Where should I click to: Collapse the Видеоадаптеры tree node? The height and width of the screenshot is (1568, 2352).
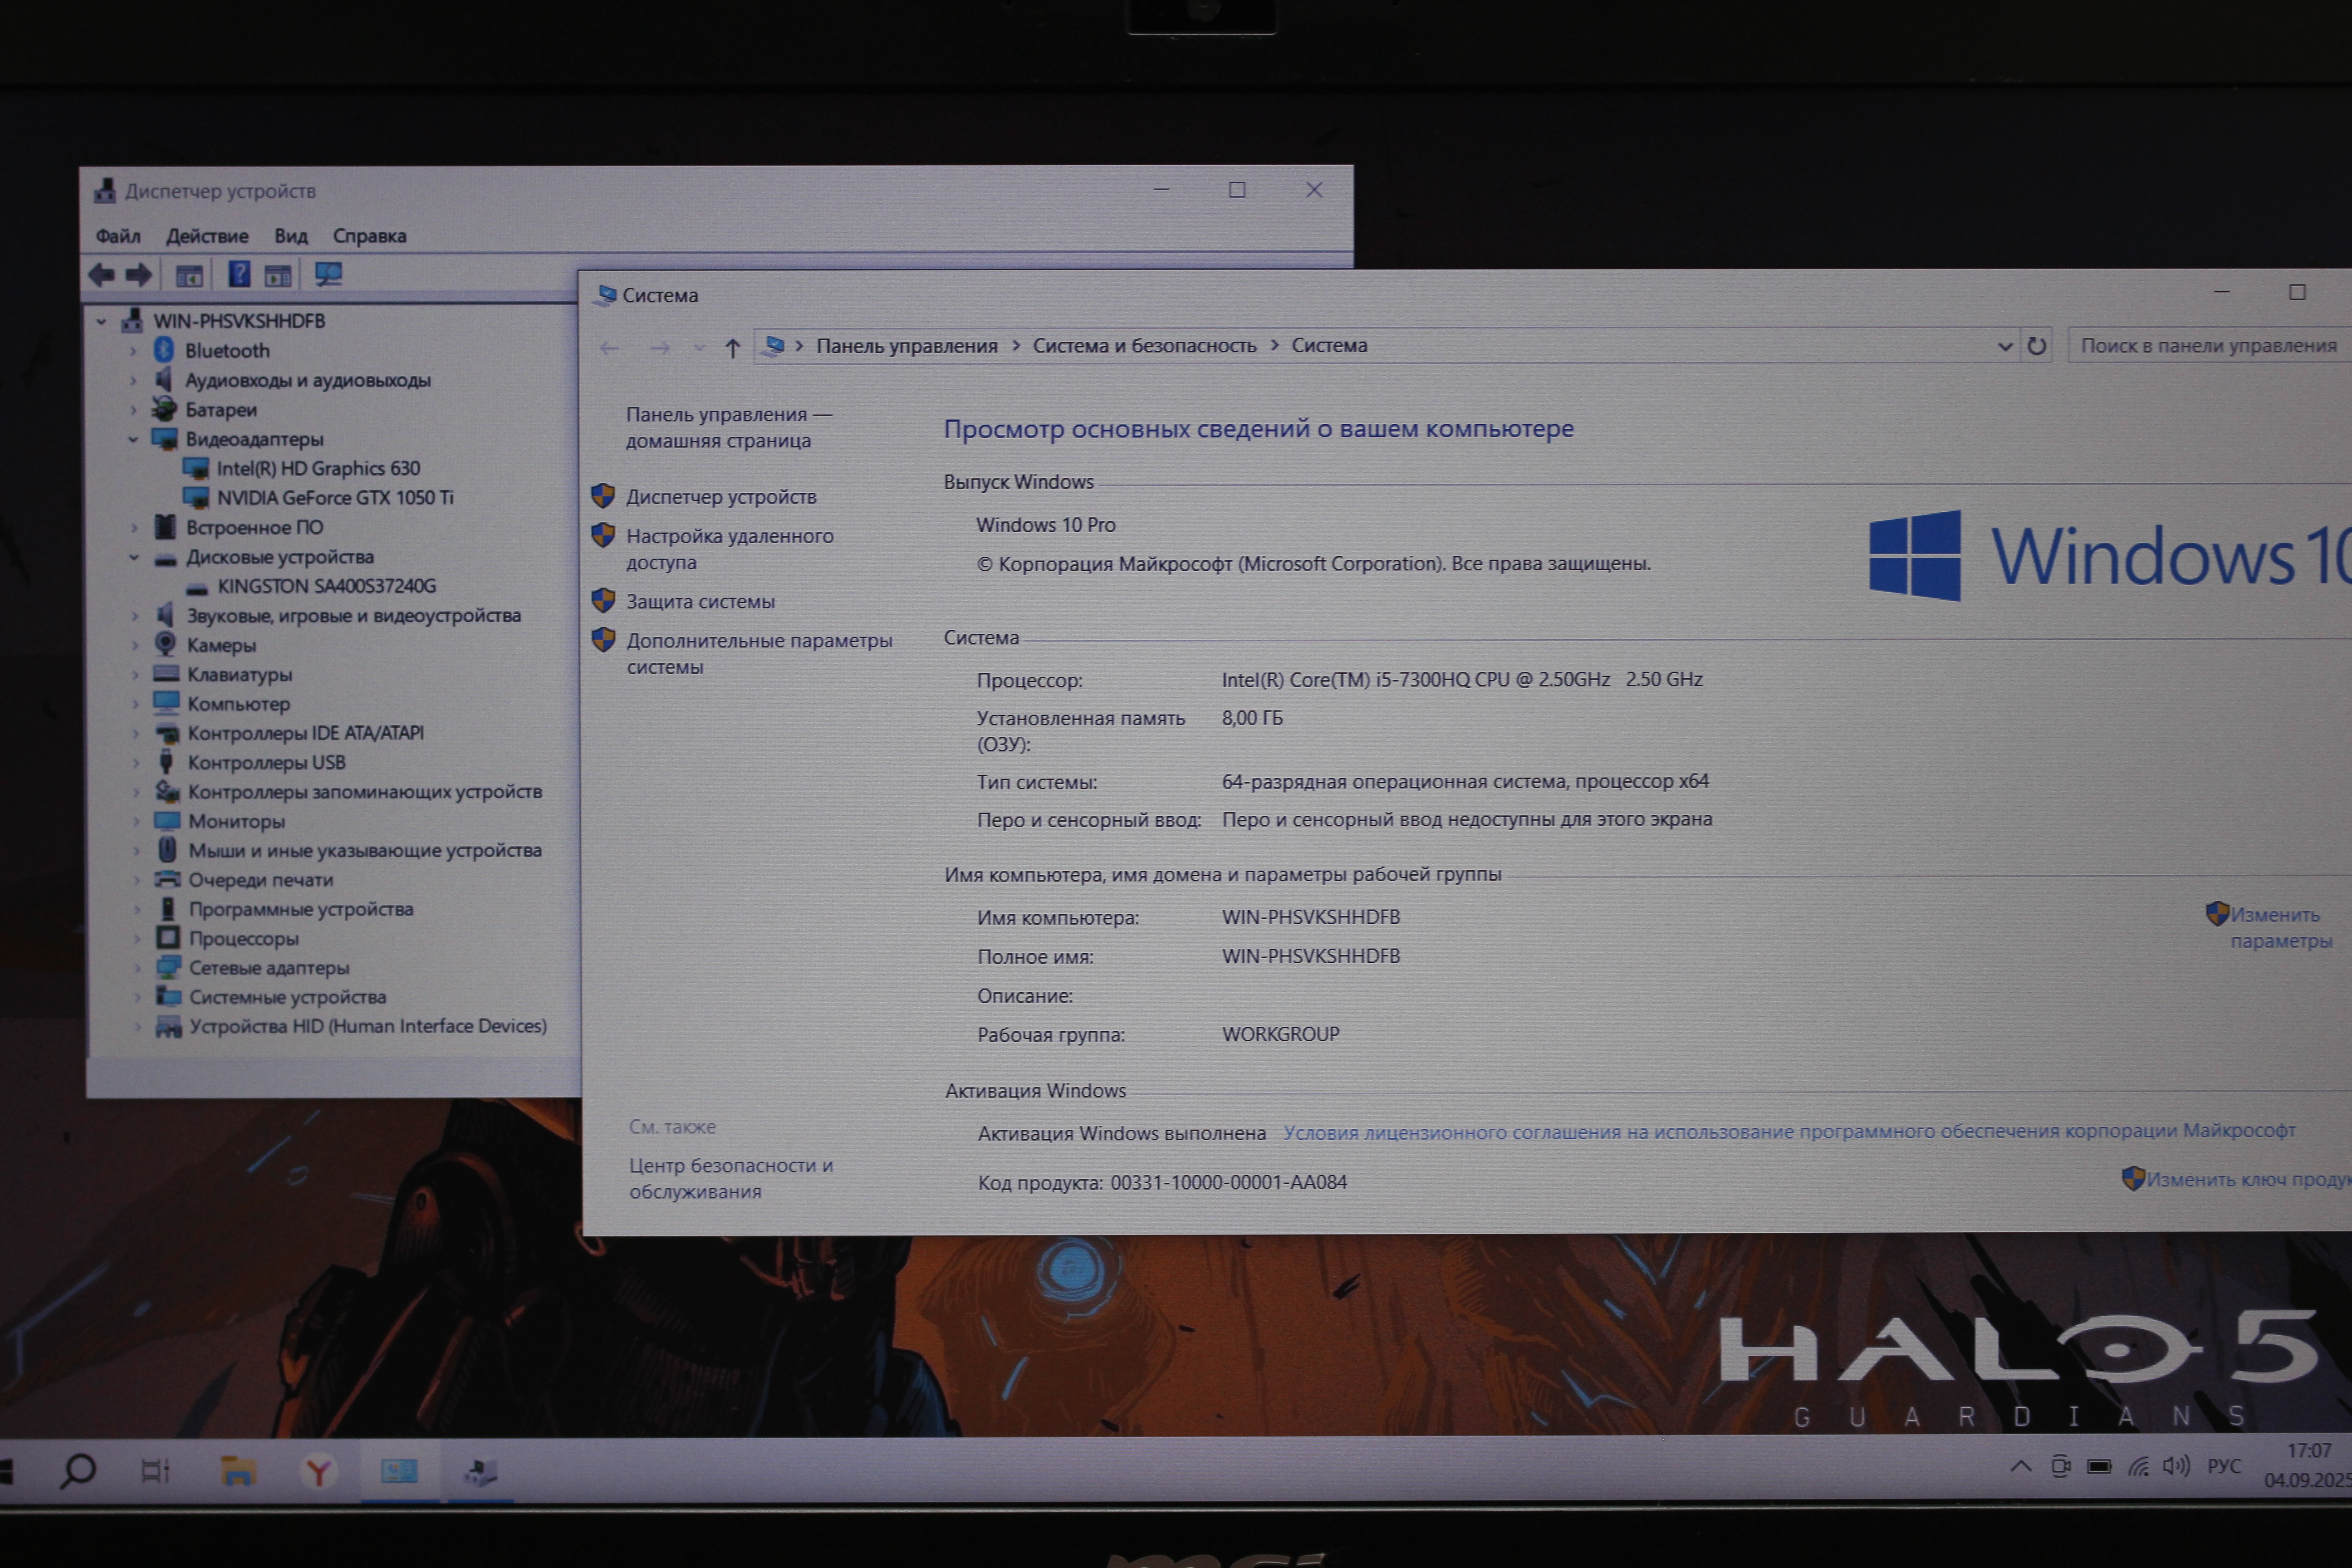click(x=133, y=439)
